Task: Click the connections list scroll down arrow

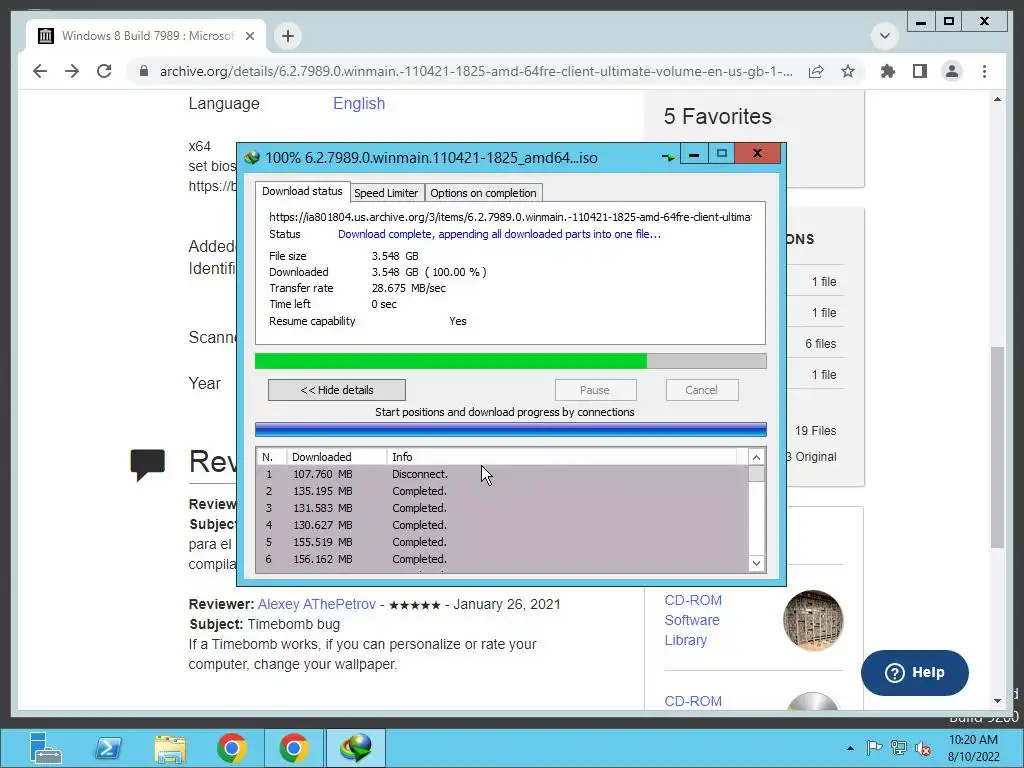Action: [x=756, y=563]
